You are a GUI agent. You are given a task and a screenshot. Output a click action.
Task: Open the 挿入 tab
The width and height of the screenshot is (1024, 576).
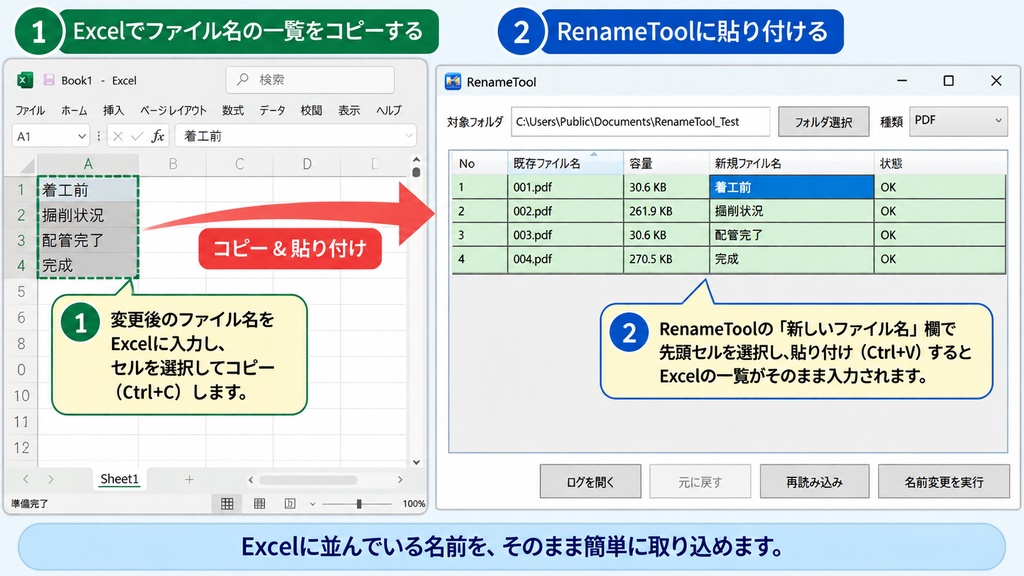(x=113, y=110)
